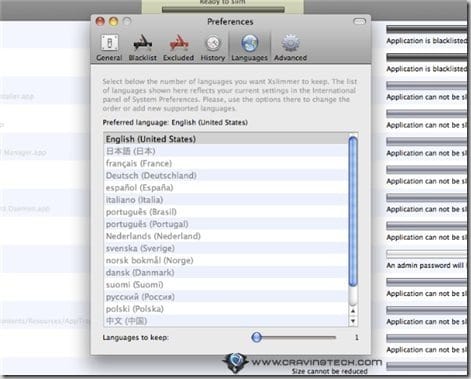Select 中文 (中国) row
Screen dimensions: 471x379
pyautogui.click(x=226, y=321)
